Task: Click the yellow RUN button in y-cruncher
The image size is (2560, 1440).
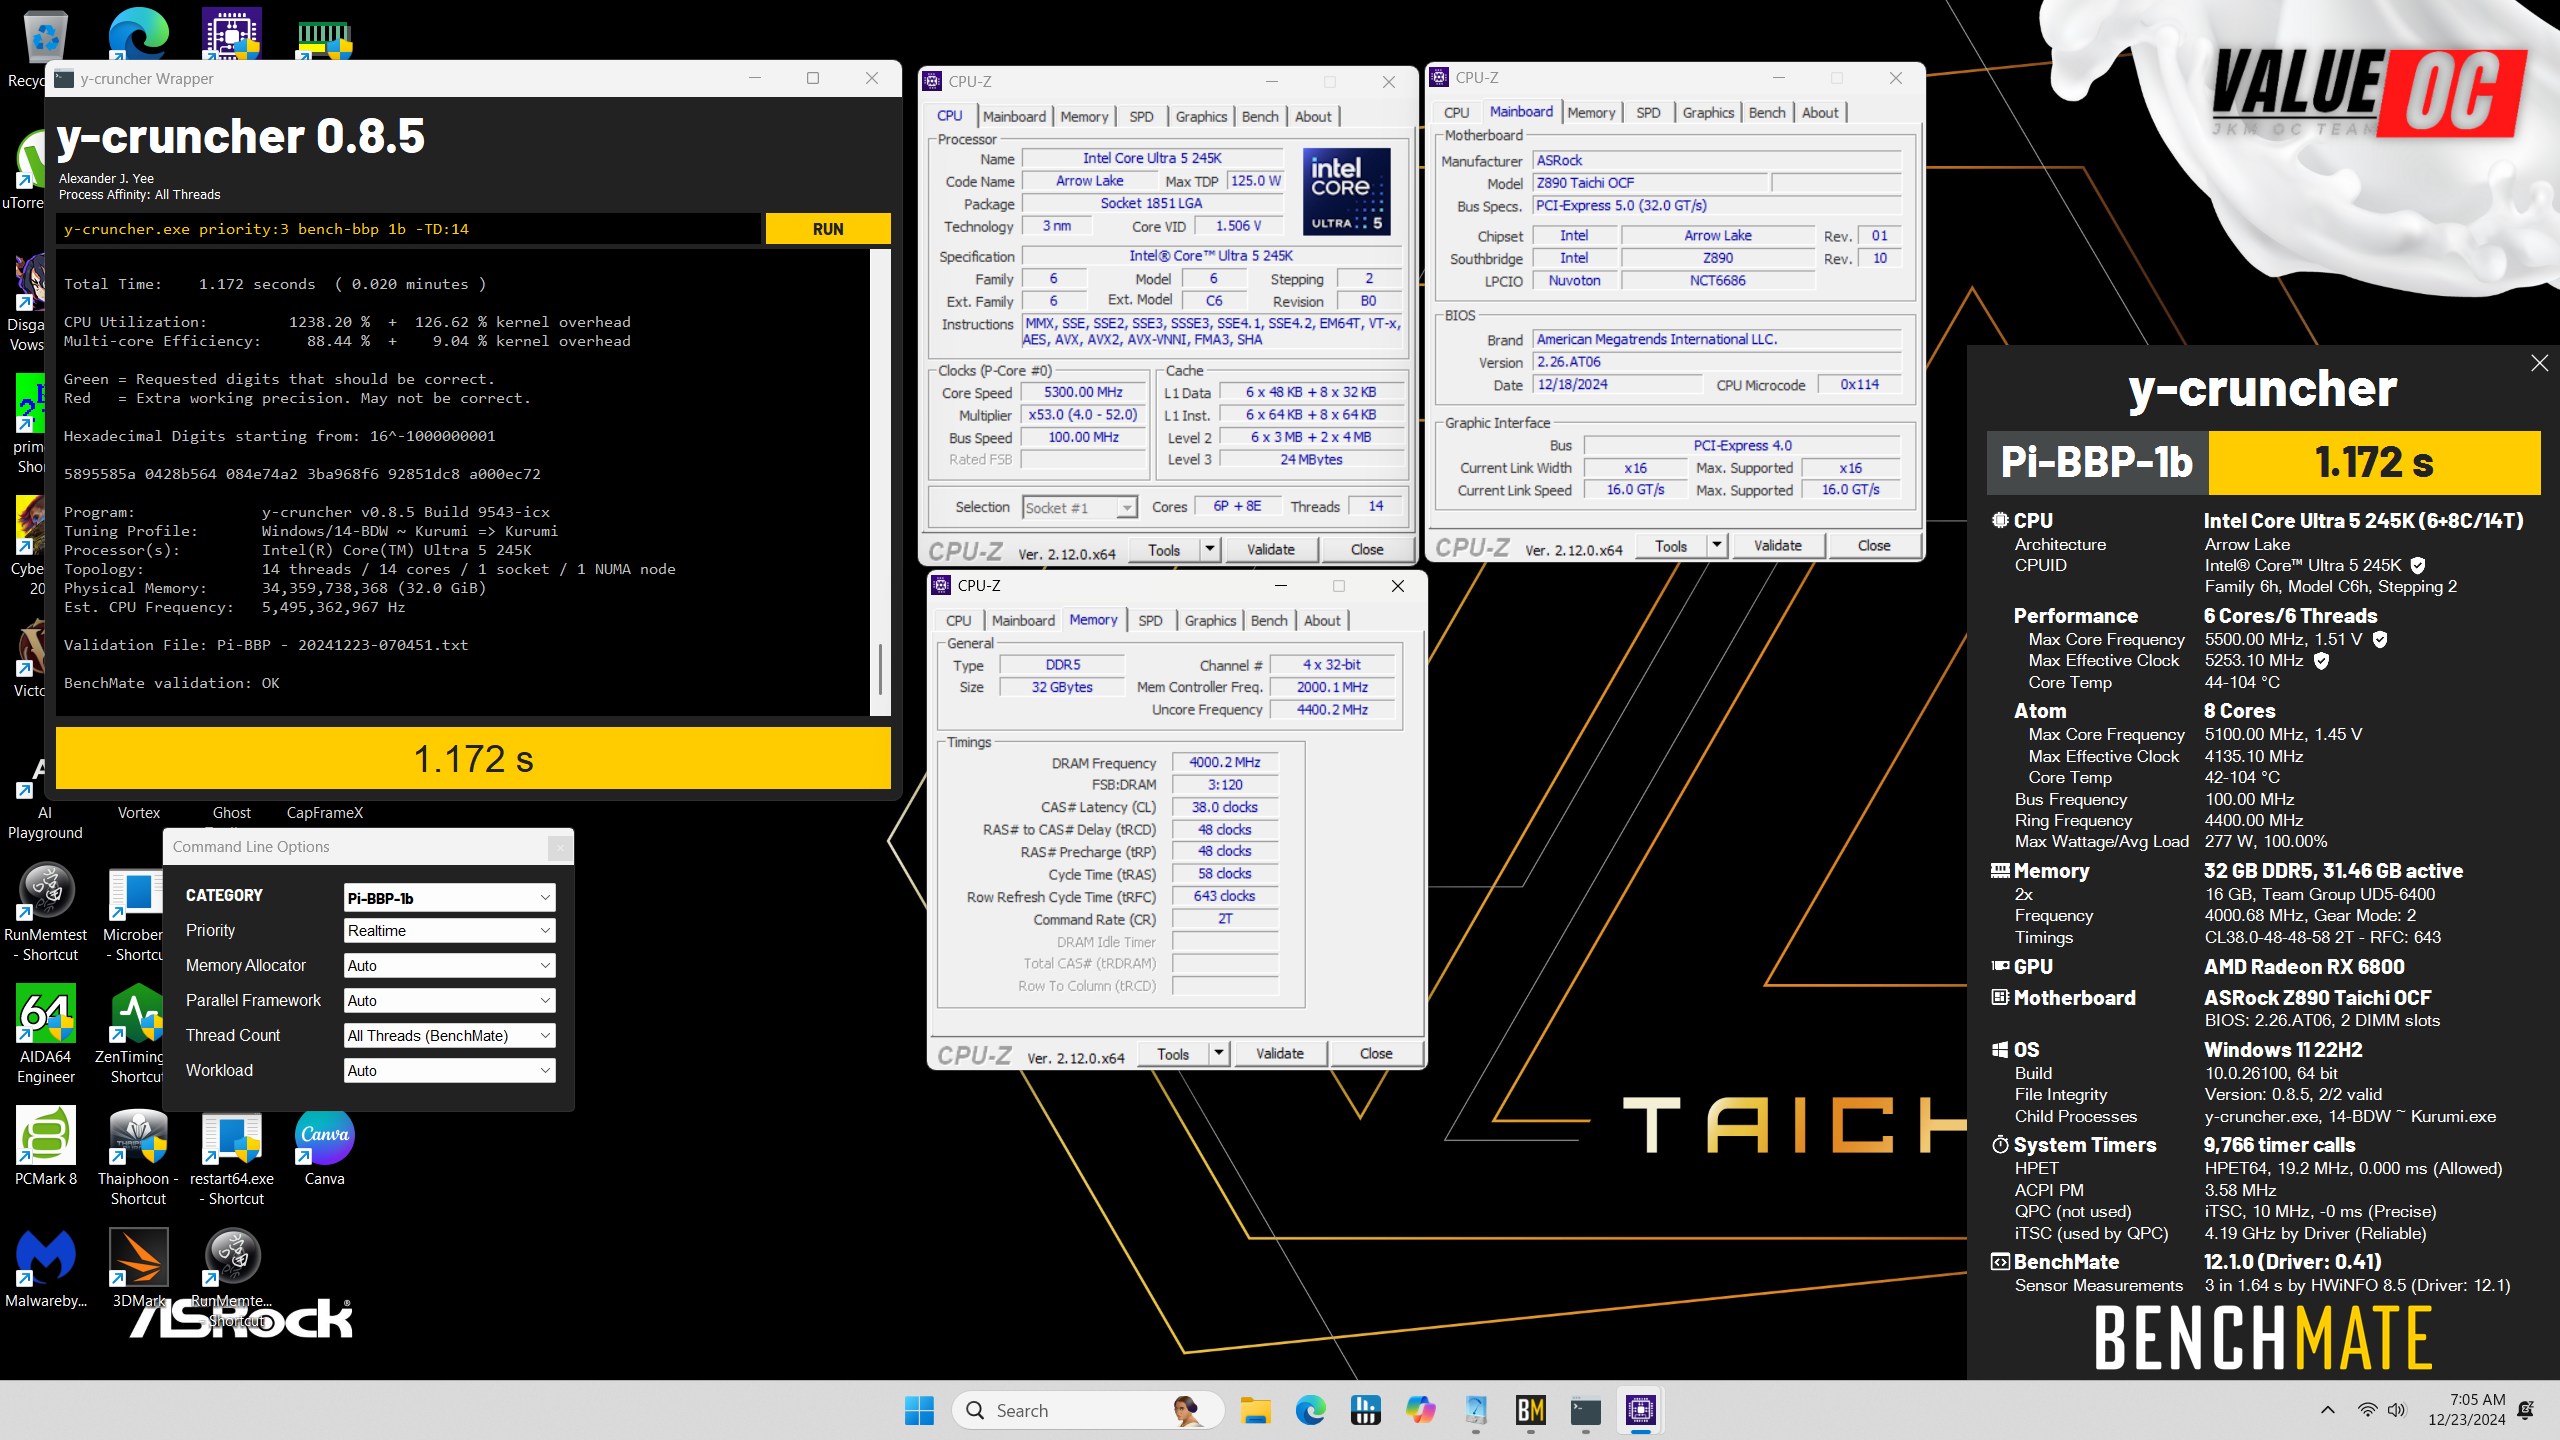Action: (x=828, y=229)
